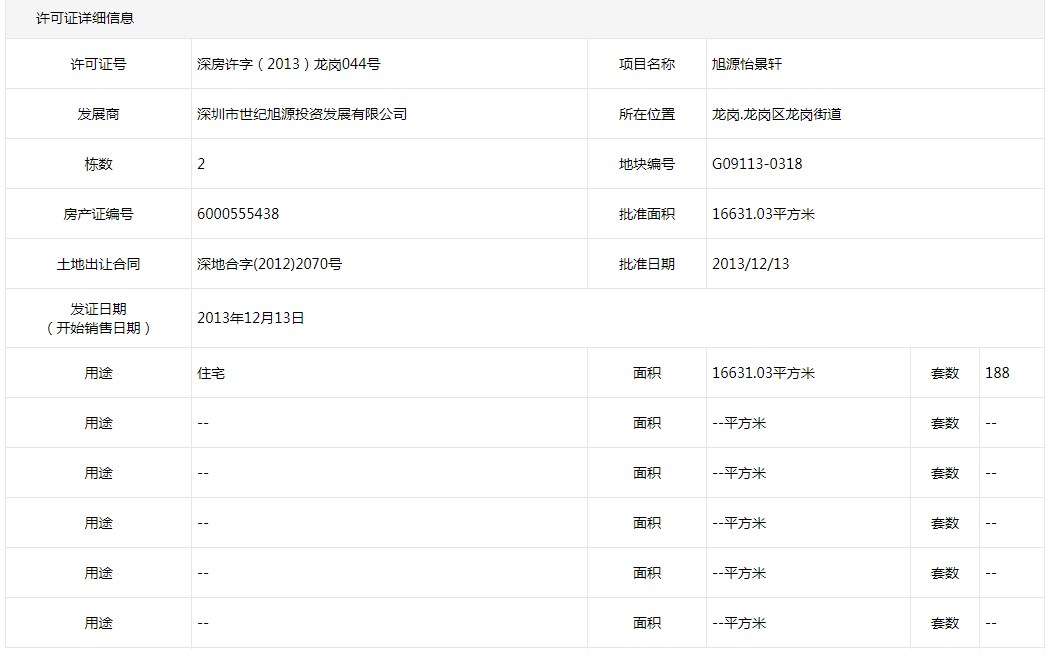Screen dimensions: 1060x663
Task: Select the 土地出让合同 label cell
Action: tap(99, 264)
